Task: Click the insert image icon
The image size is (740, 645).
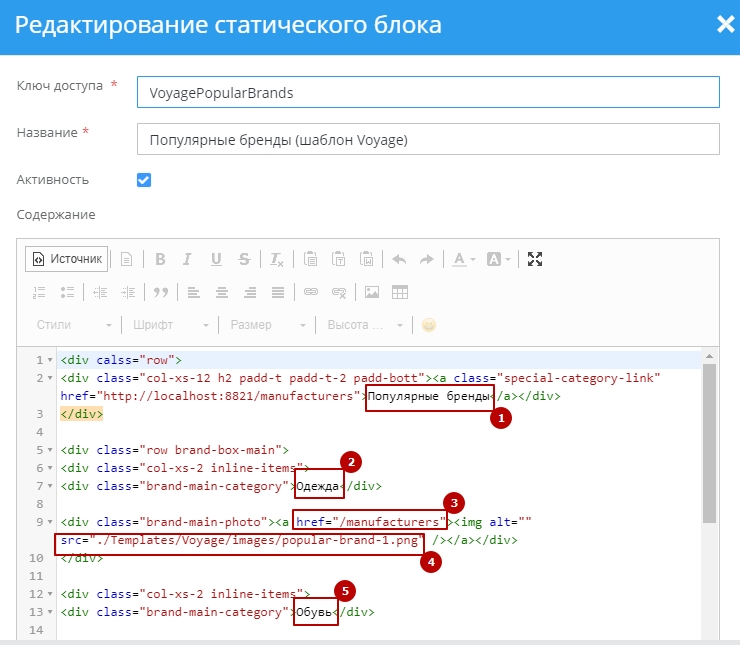Action: click(x=372, y=292)
